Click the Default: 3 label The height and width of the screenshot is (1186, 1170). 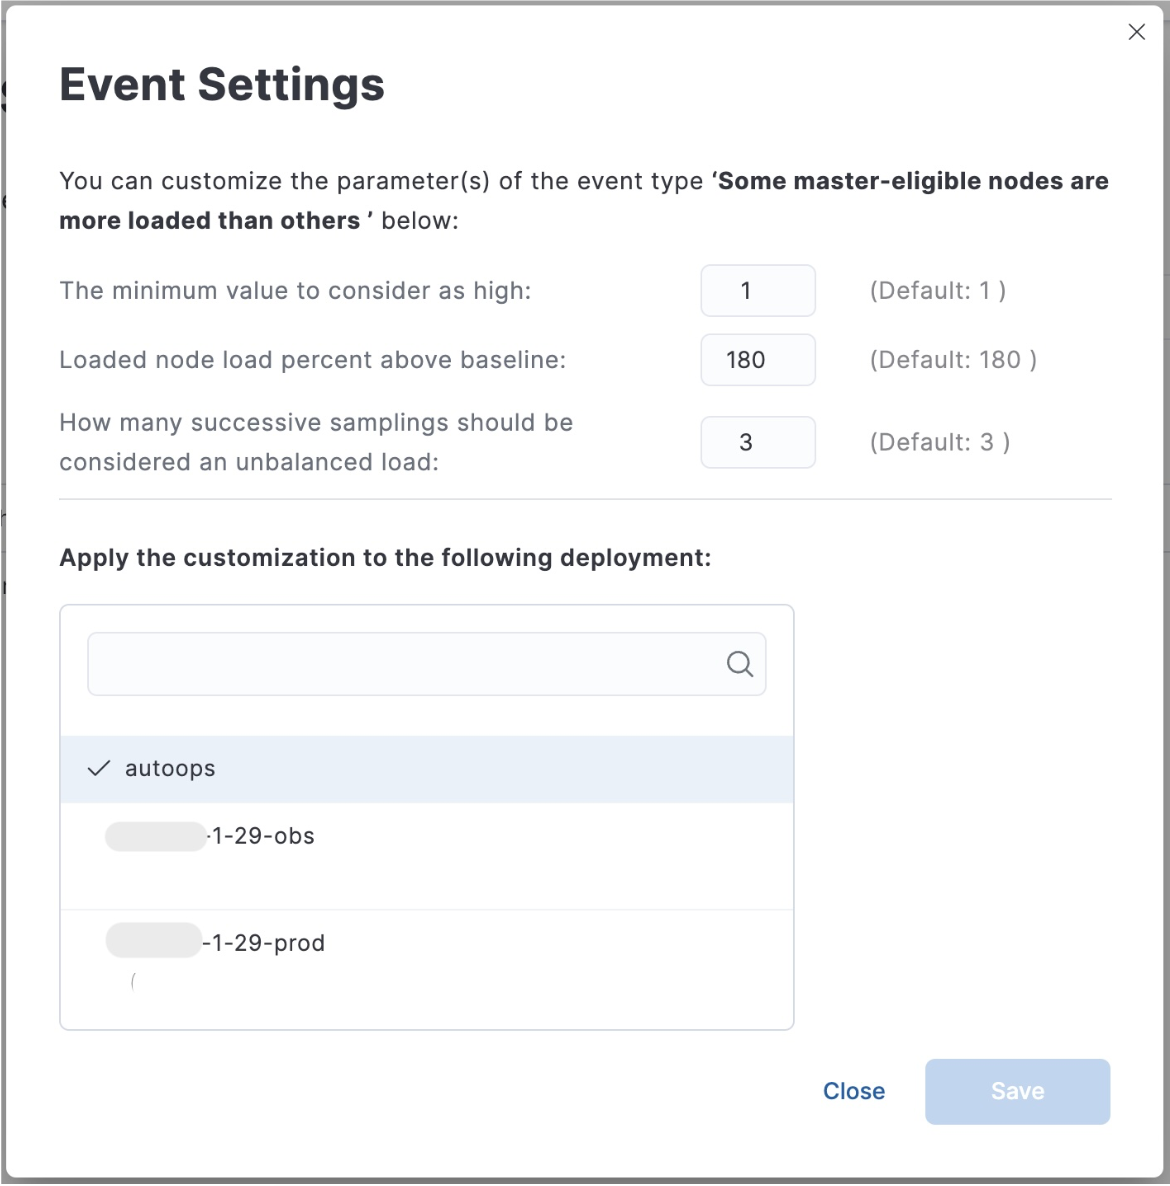pyautogui.click(x=938, y=442)
